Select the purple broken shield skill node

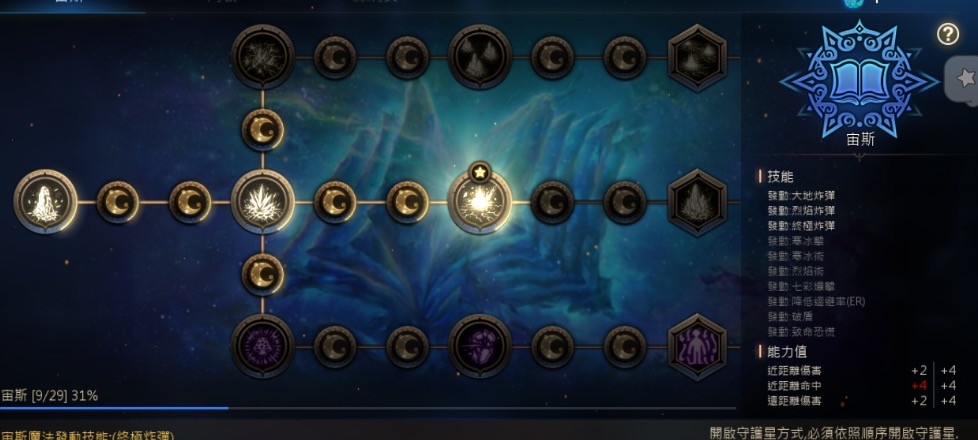(x=480, y=346)
